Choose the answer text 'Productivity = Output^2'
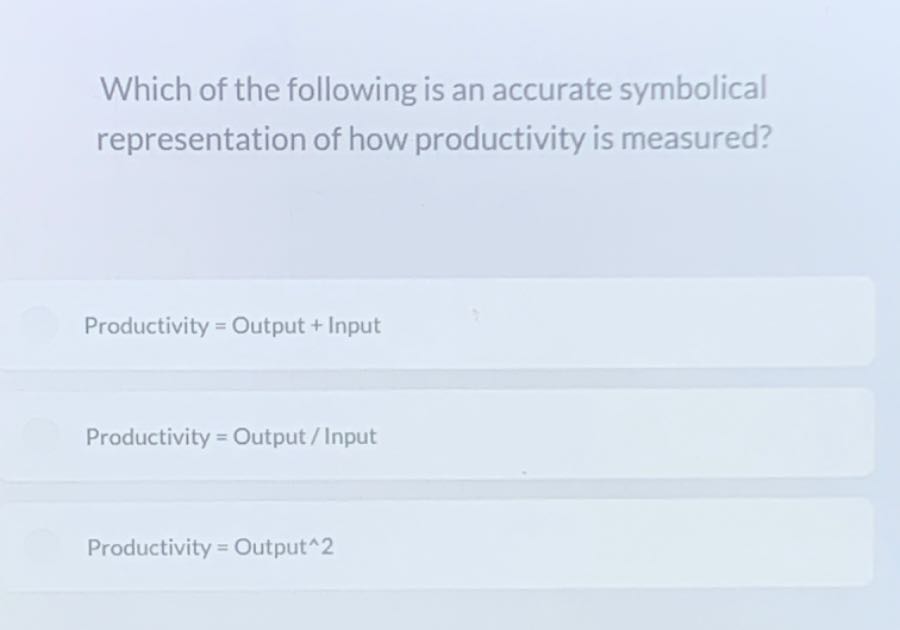This screenshot has width=900, height=630. (210, 547)
